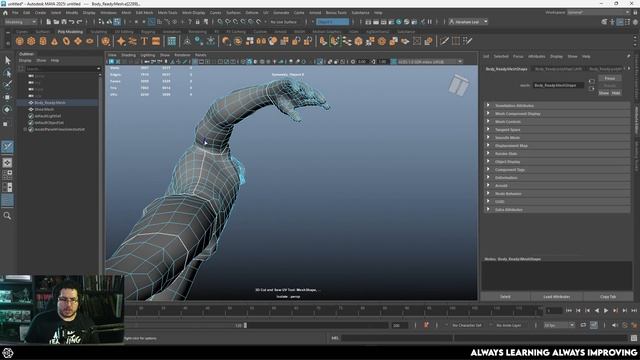Click the Hide button in Attribute Editor
The height and width of the screenshot is (360, 640).
coord(616,93)
